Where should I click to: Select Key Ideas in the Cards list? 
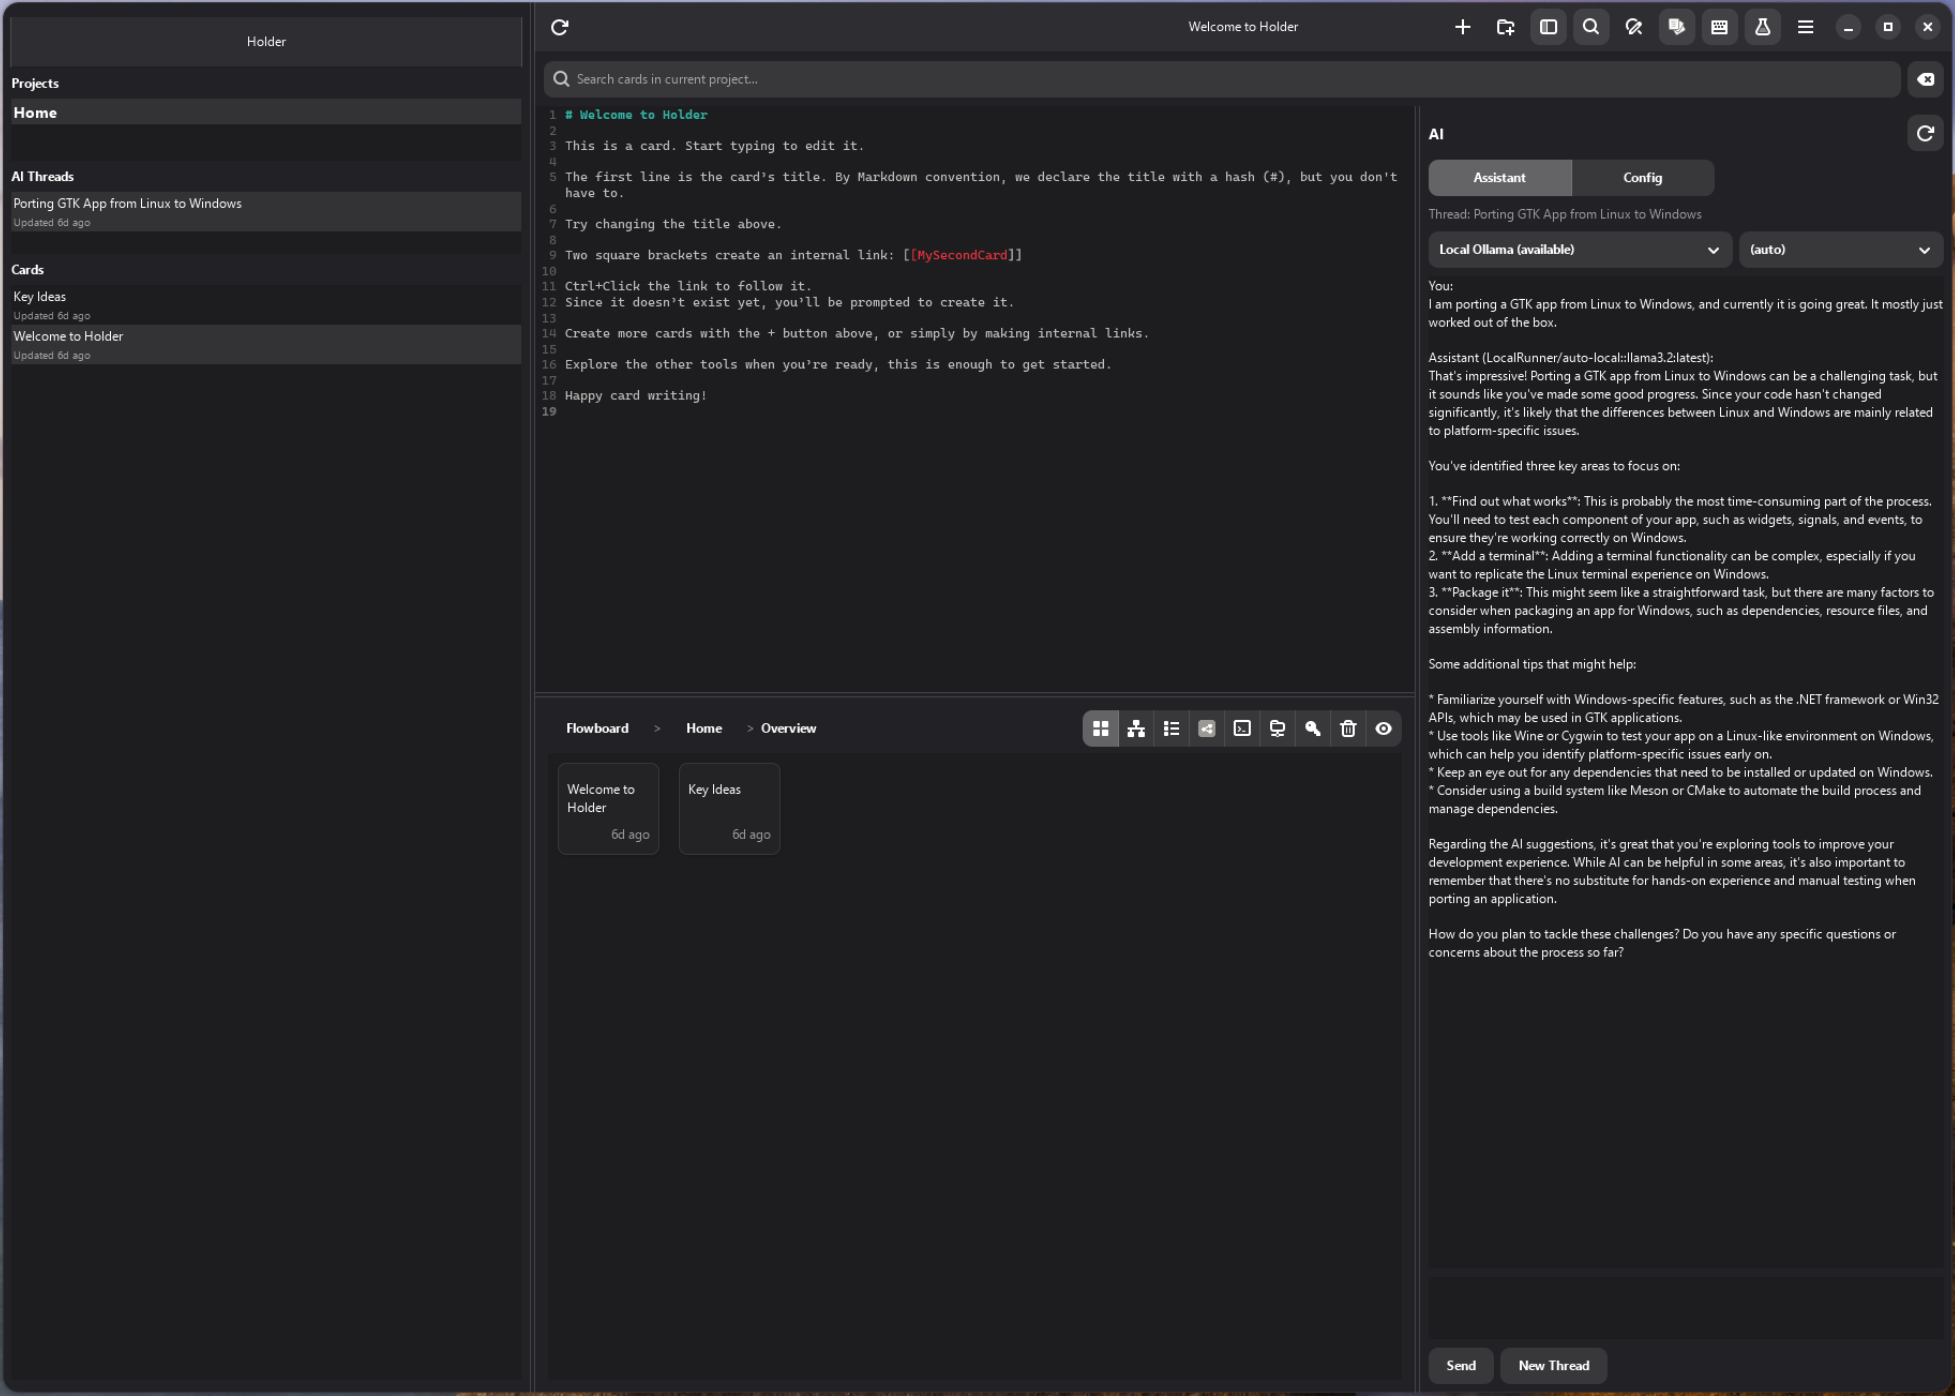coord(266,305)
